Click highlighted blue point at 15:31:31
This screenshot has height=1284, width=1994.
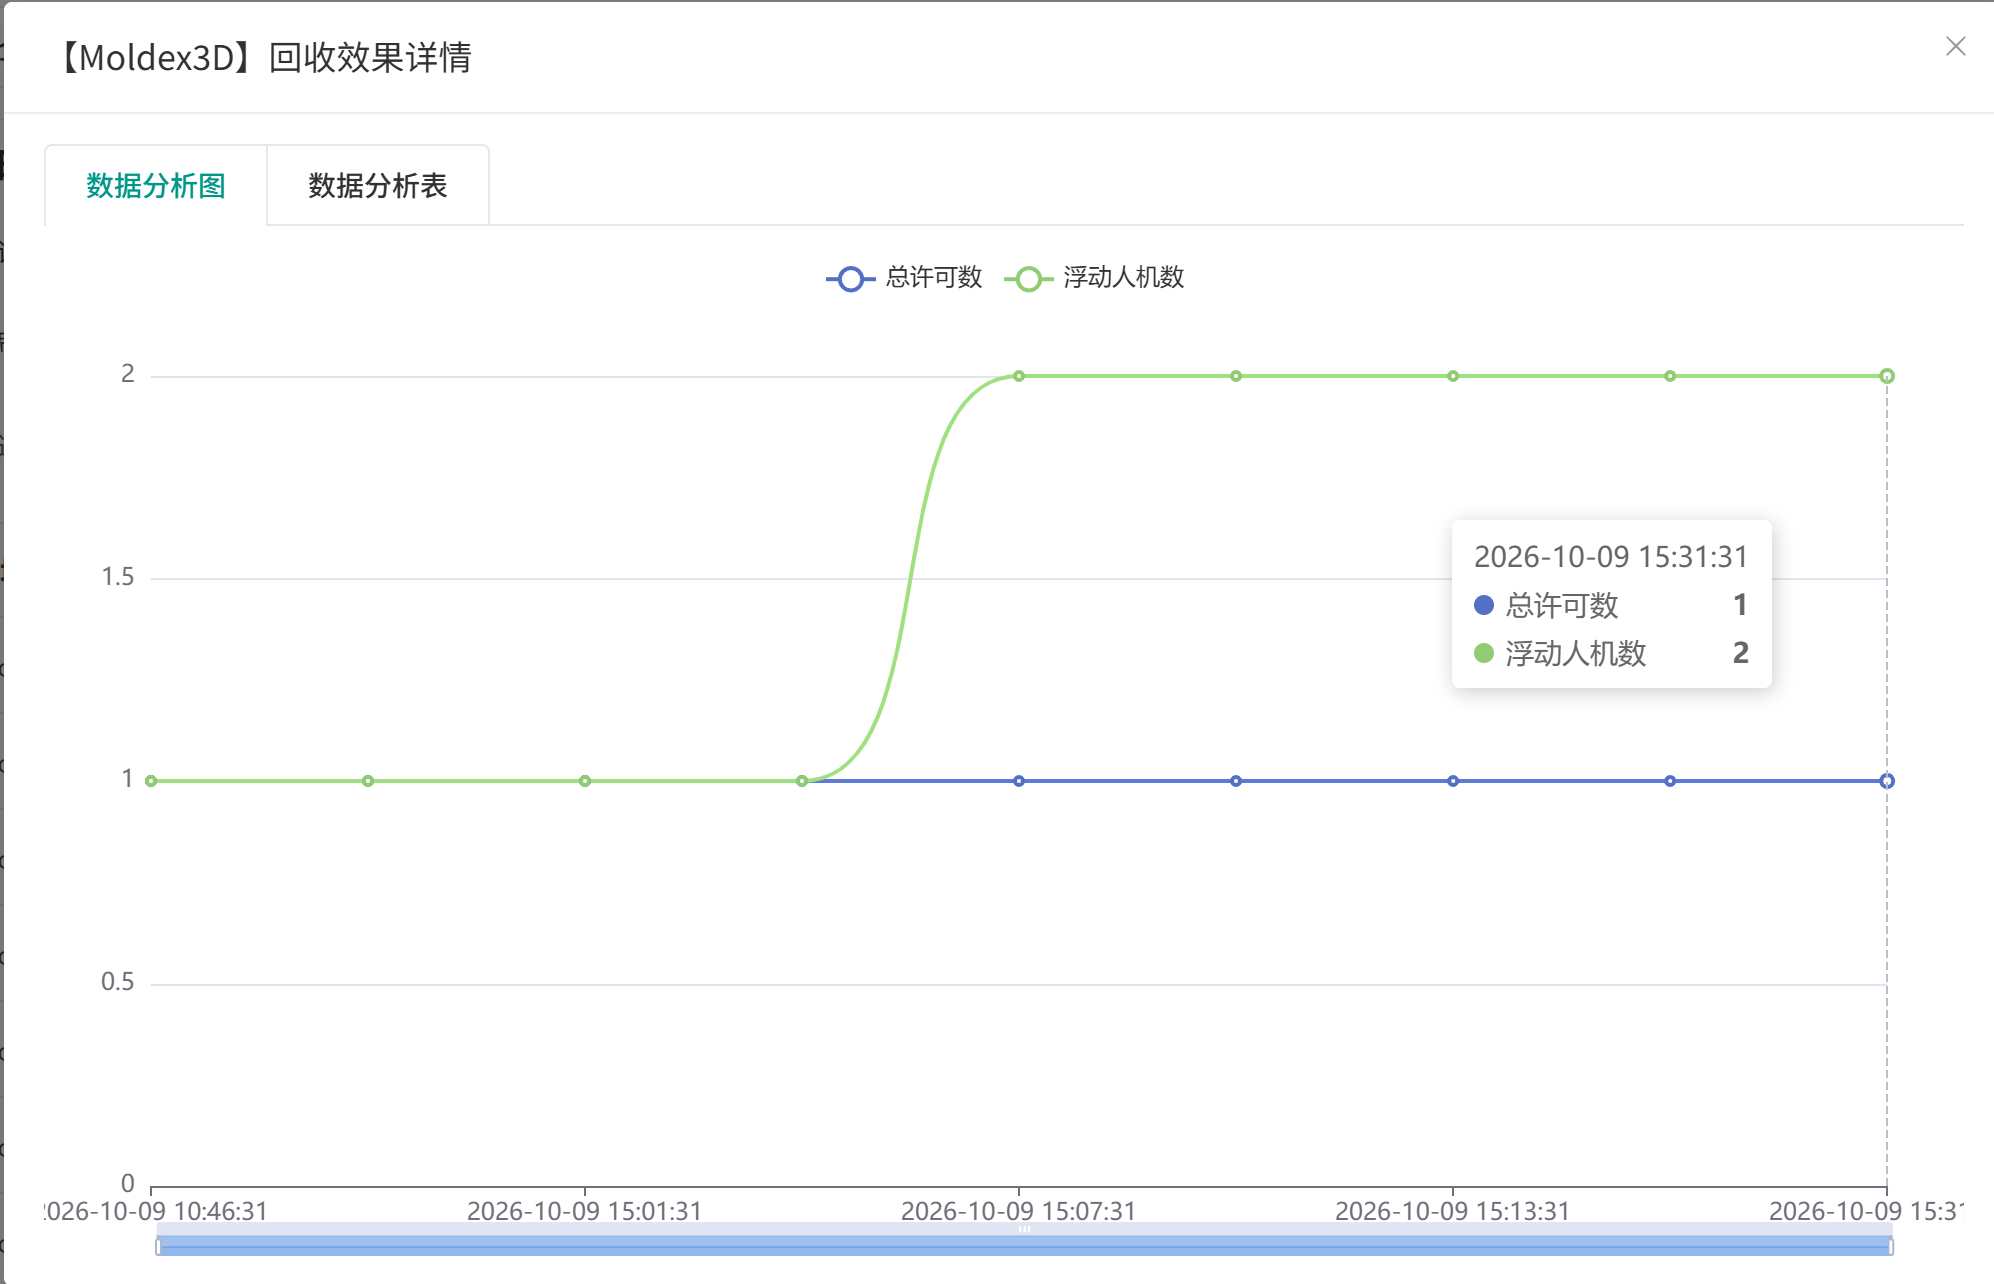(1887, 781)
